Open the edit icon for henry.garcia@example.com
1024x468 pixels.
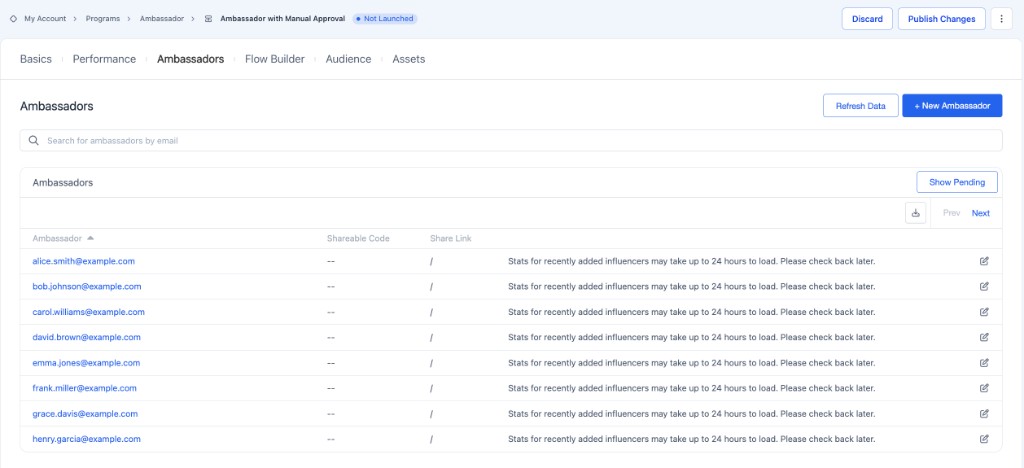click(x=984, y=439)
